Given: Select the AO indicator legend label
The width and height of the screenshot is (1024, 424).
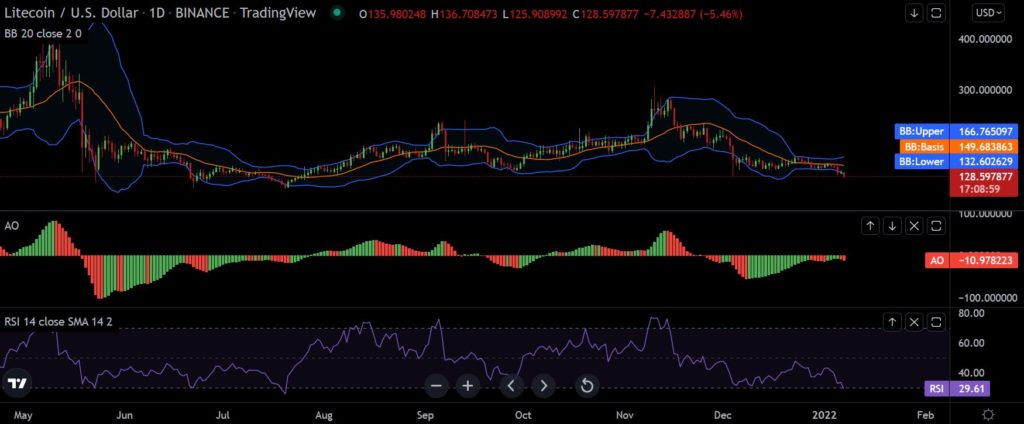Looking at the screenshot, I should pos(12,226).
